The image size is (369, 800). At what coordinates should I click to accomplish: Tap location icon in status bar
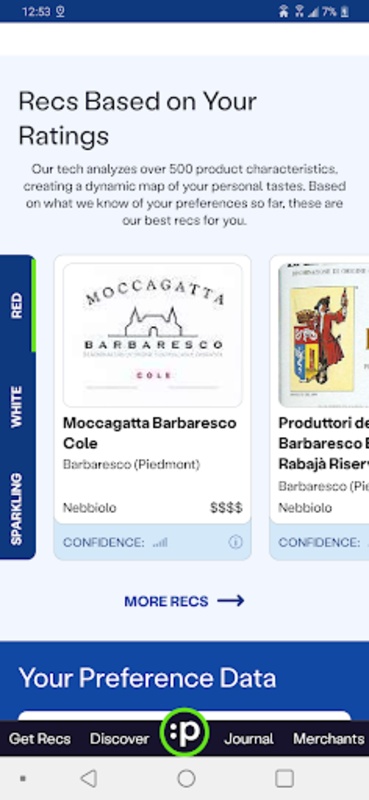[x=60, y=11]
